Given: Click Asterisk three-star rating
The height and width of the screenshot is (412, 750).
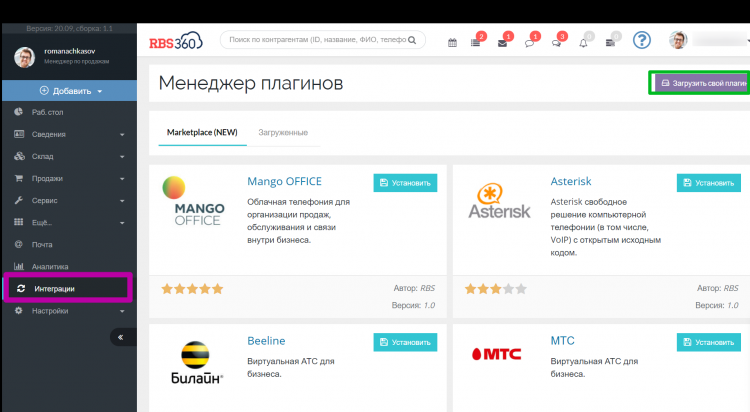Looking at the screenshot, I should (x=496, y=289).
